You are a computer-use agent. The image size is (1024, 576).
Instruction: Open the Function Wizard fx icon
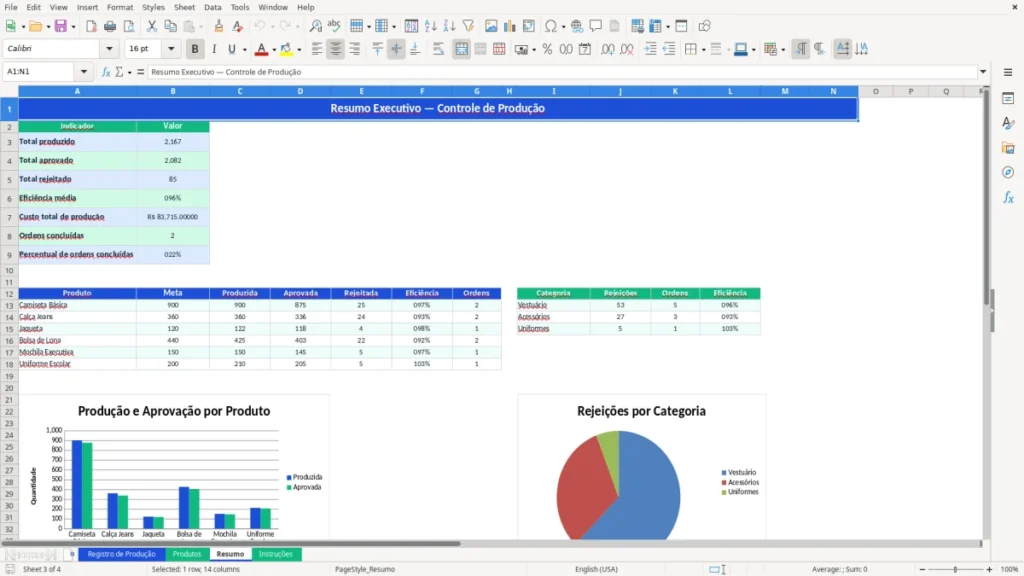click(x=106, y=72)
